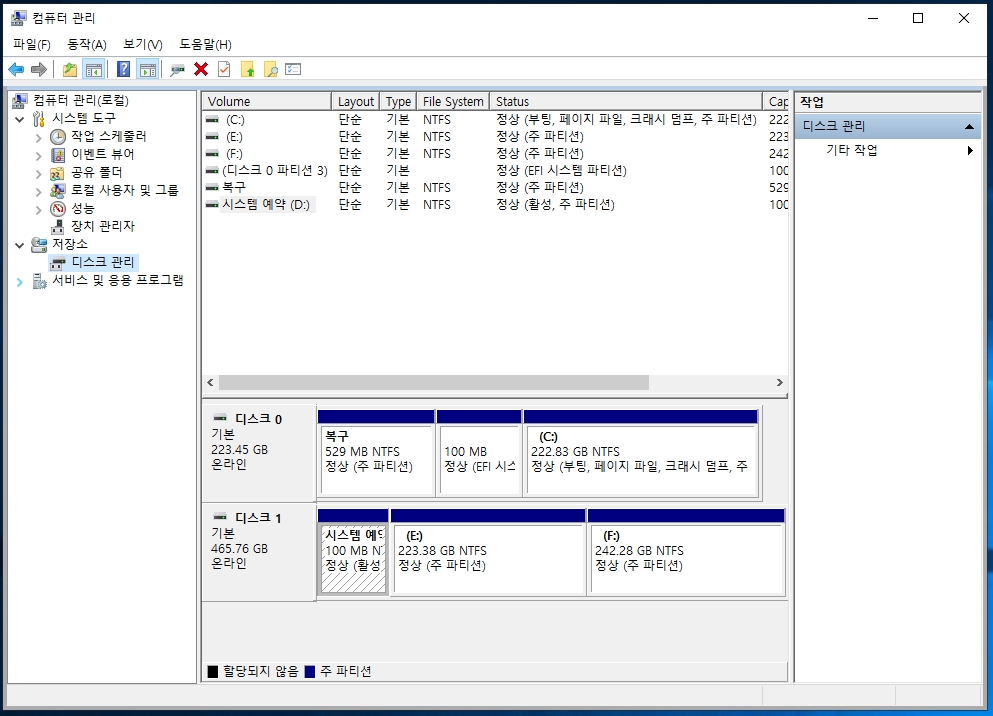Image resolution: width=993 pixels, height=716 pixels.
Task: Toggle the show/hide console tree icon
Action: (94, 69)
